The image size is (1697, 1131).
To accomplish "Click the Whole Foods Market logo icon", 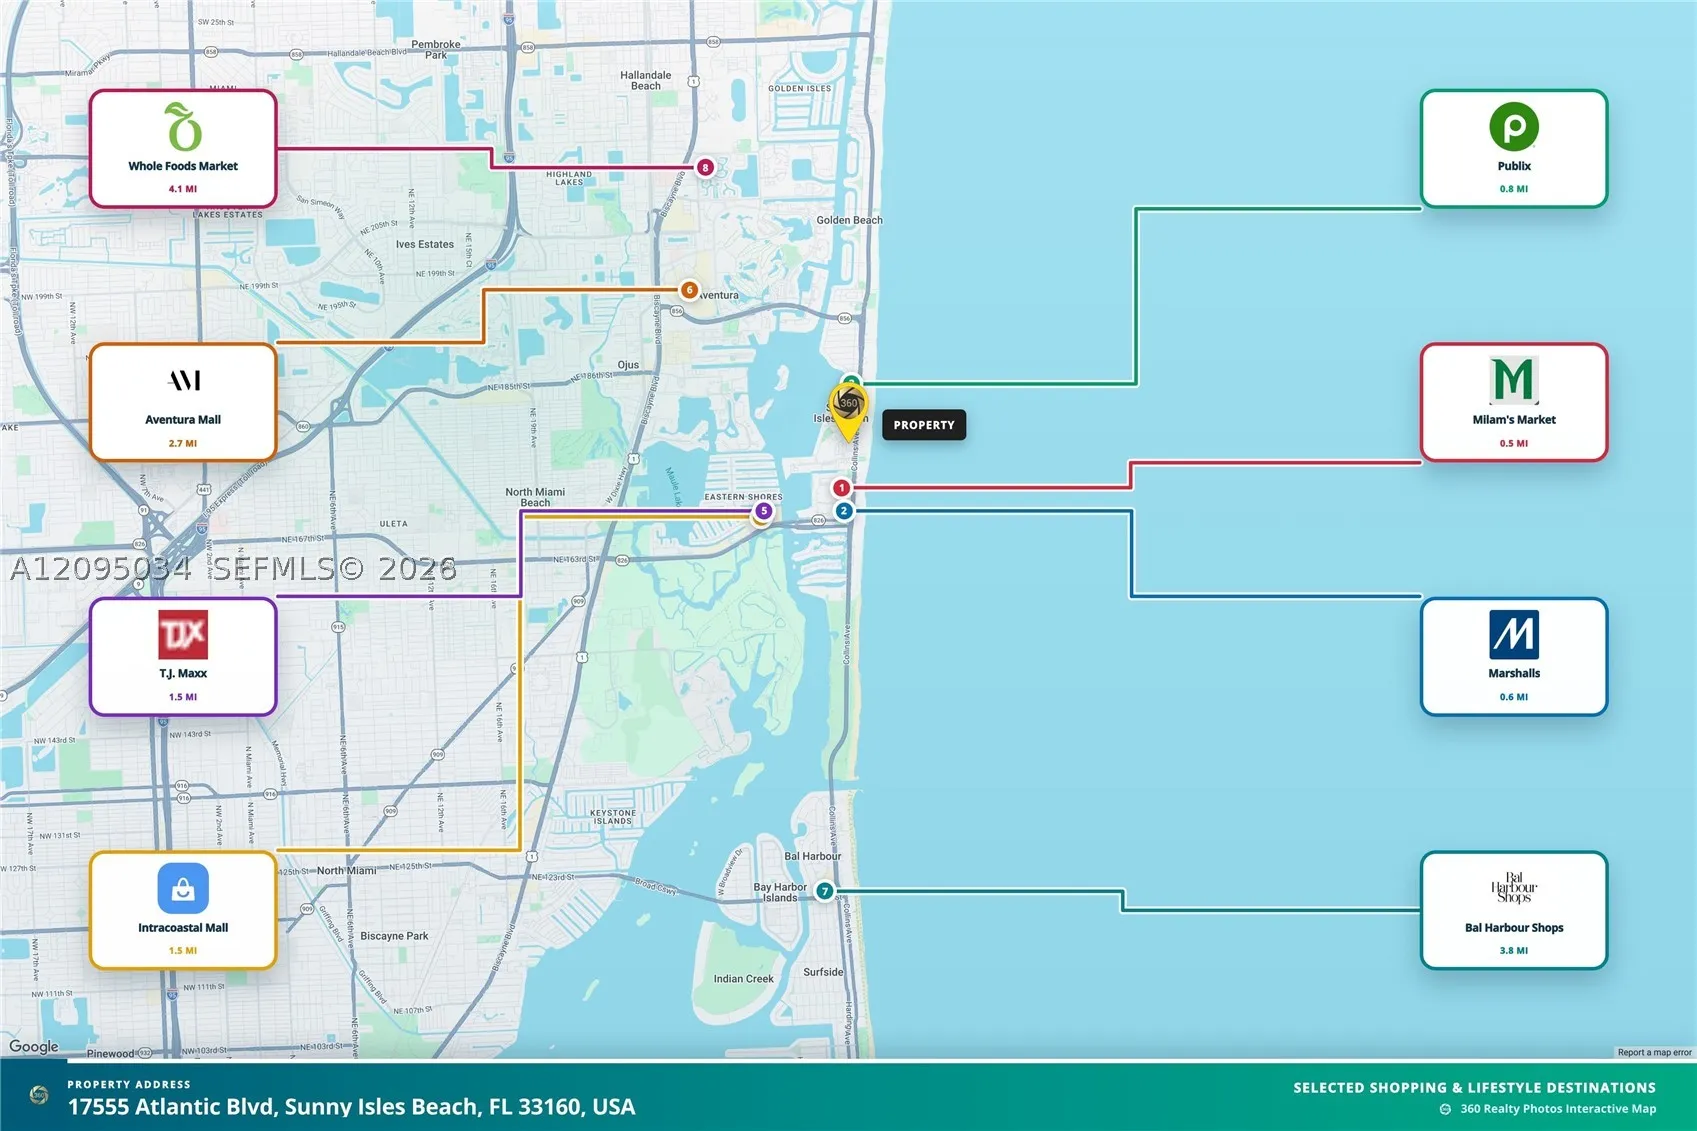I will click(183, 127).
